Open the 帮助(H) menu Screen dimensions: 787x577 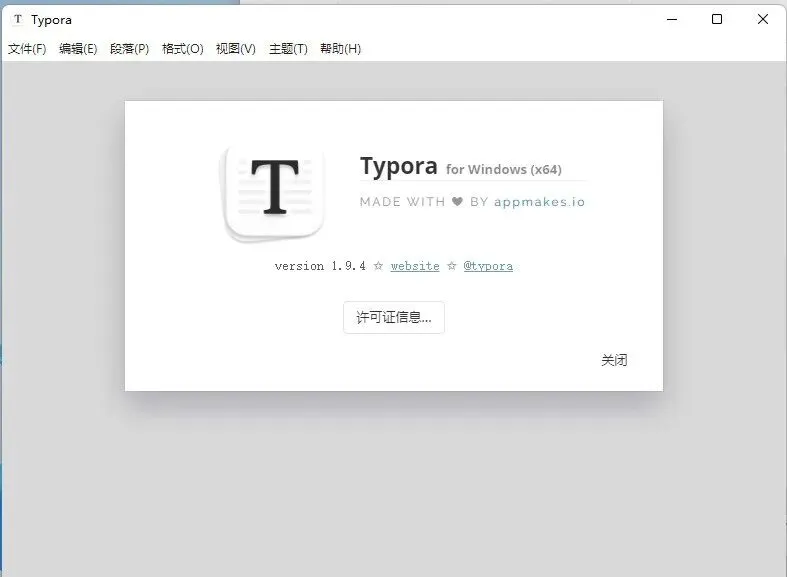pyautogui.click(x=340, y=49)
